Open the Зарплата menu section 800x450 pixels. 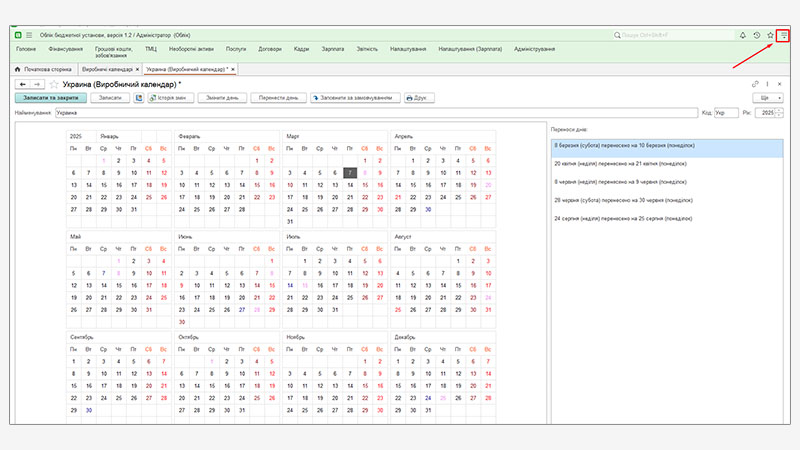coord(332,49)
